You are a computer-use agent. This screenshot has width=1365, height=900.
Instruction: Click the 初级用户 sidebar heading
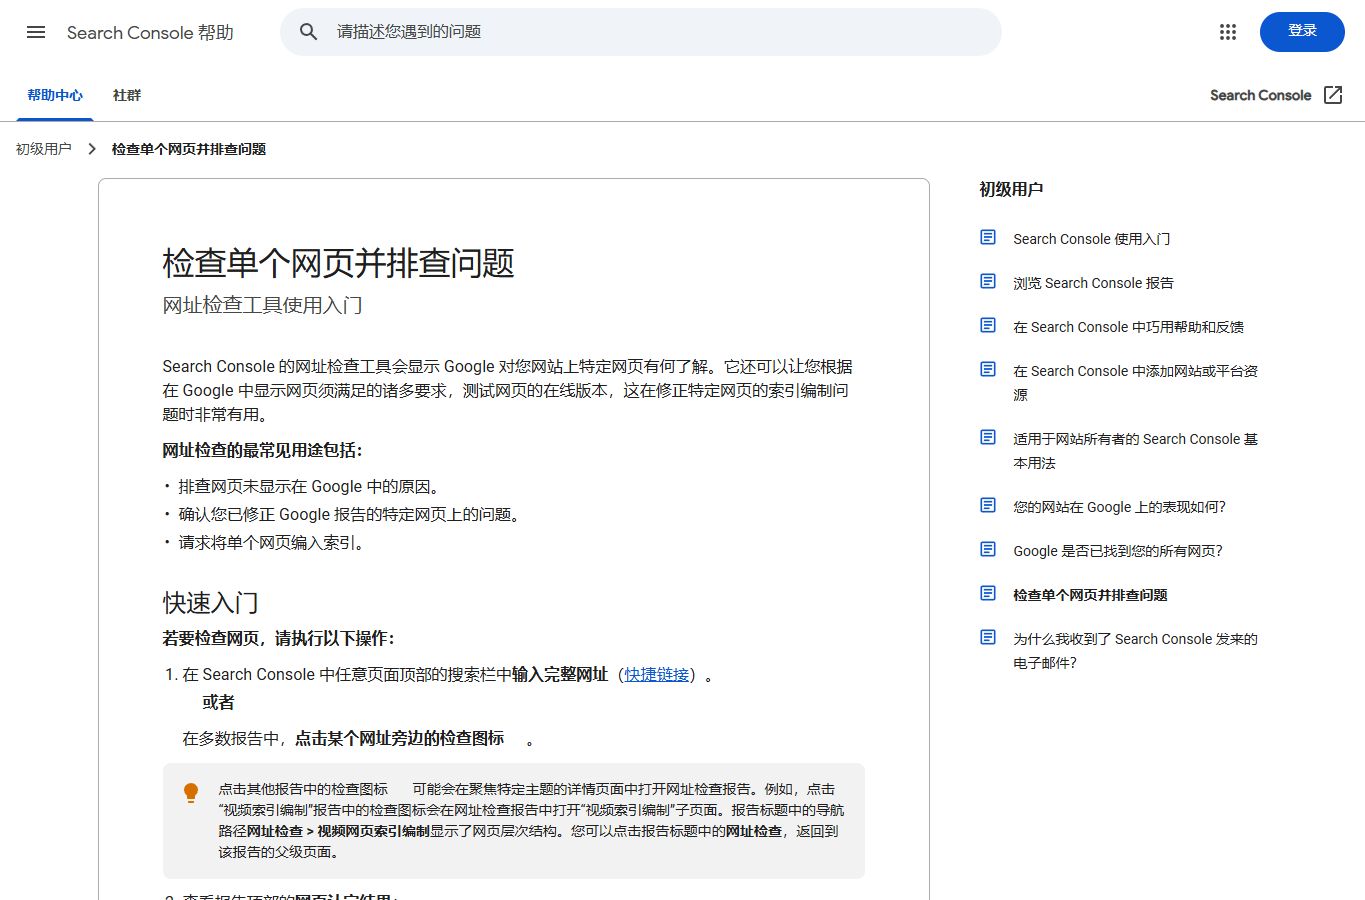[1011, 189]
